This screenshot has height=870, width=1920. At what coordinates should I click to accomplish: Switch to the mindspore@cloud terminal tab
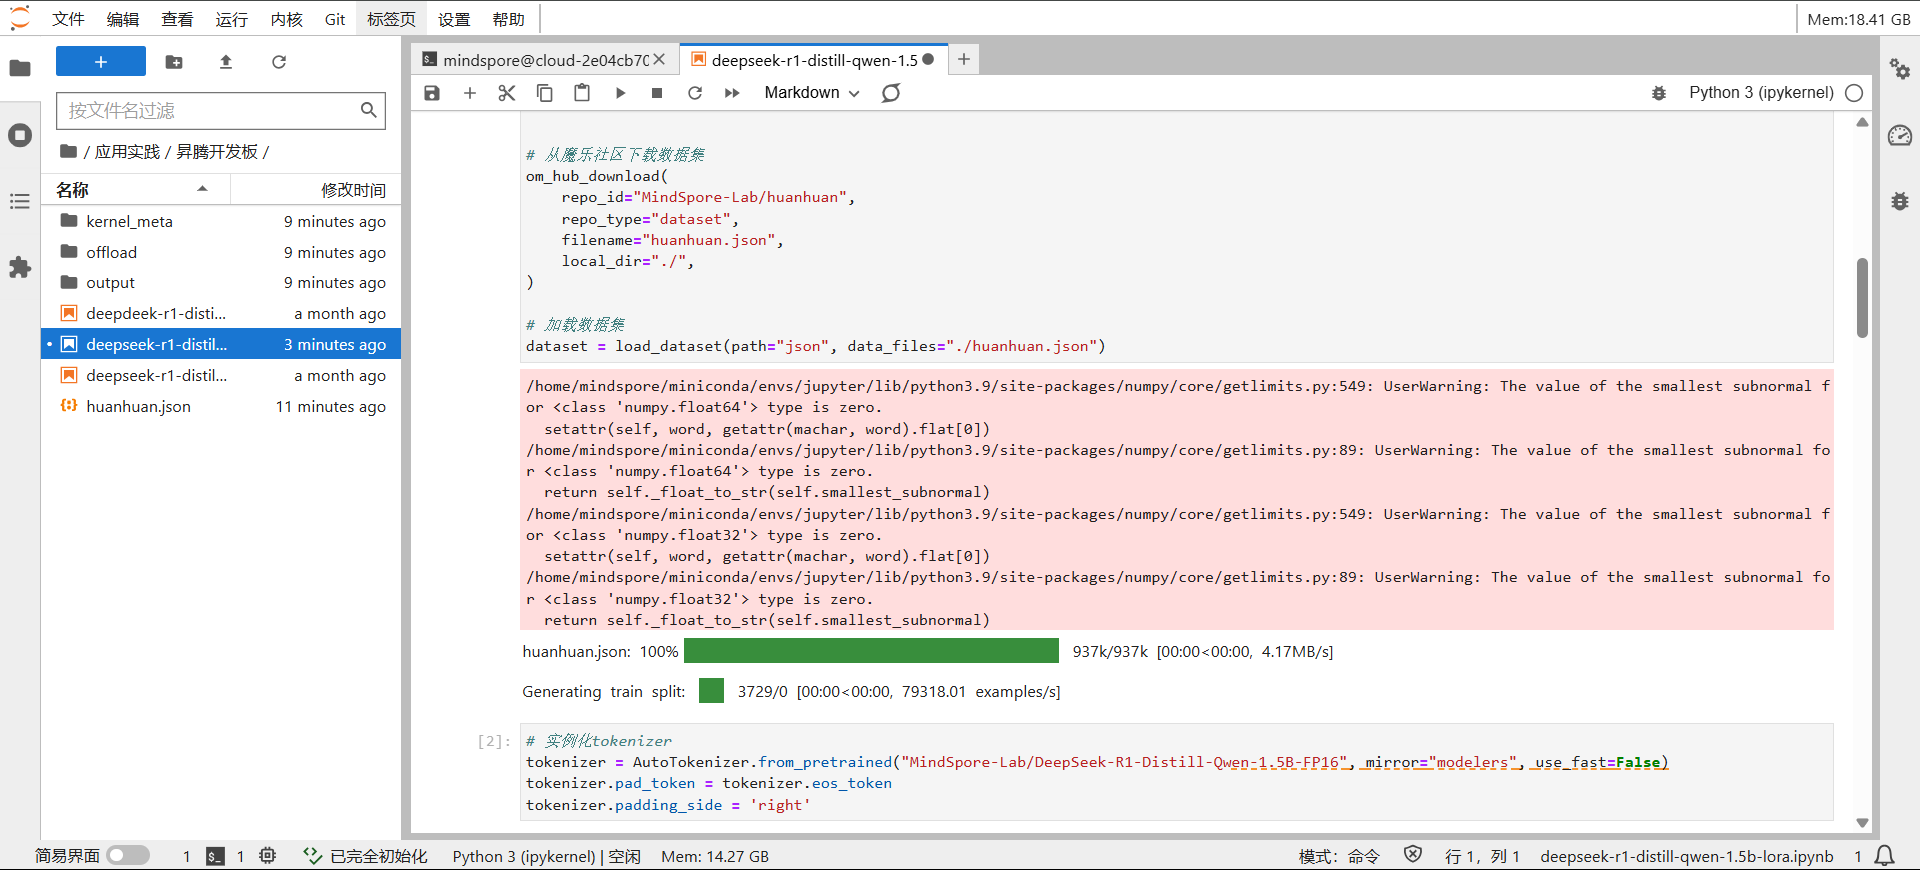pos(544,60)
